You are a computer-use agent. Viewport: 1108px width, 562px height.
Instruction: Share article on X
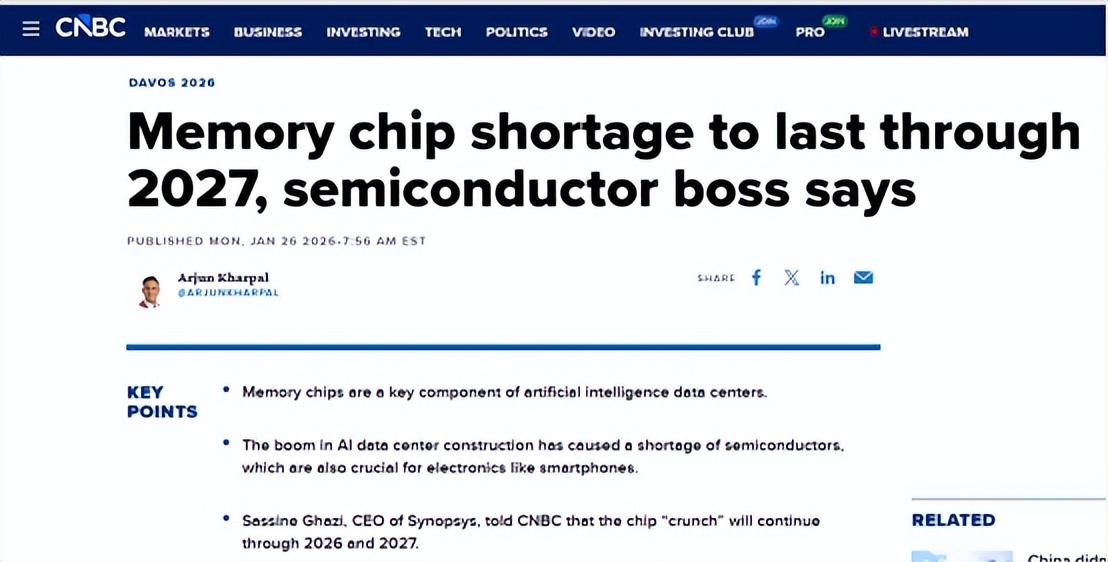(792, 278)
